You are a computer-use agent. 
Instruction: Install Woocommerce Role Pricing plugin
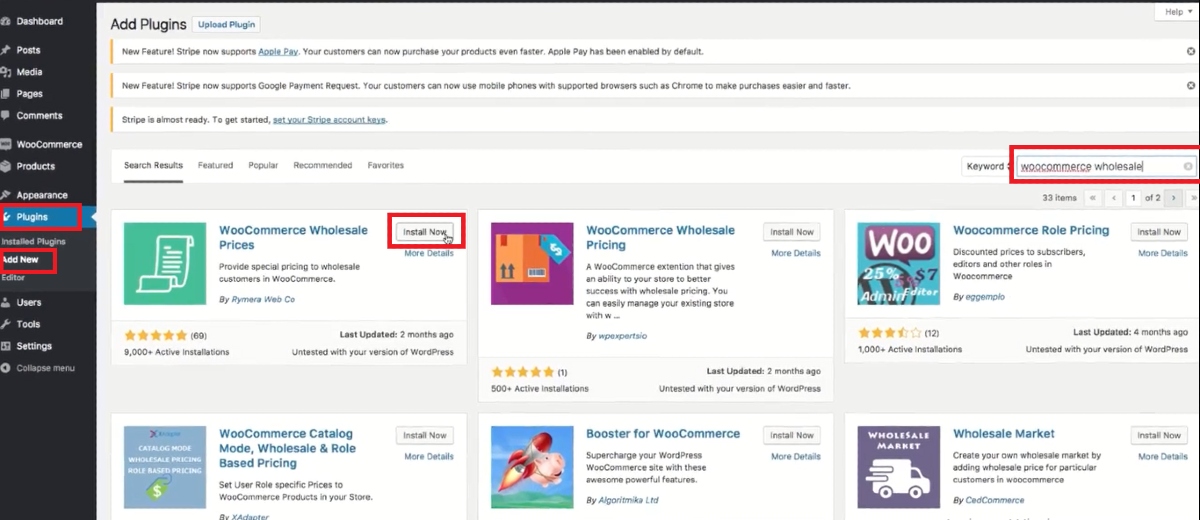1159,232
